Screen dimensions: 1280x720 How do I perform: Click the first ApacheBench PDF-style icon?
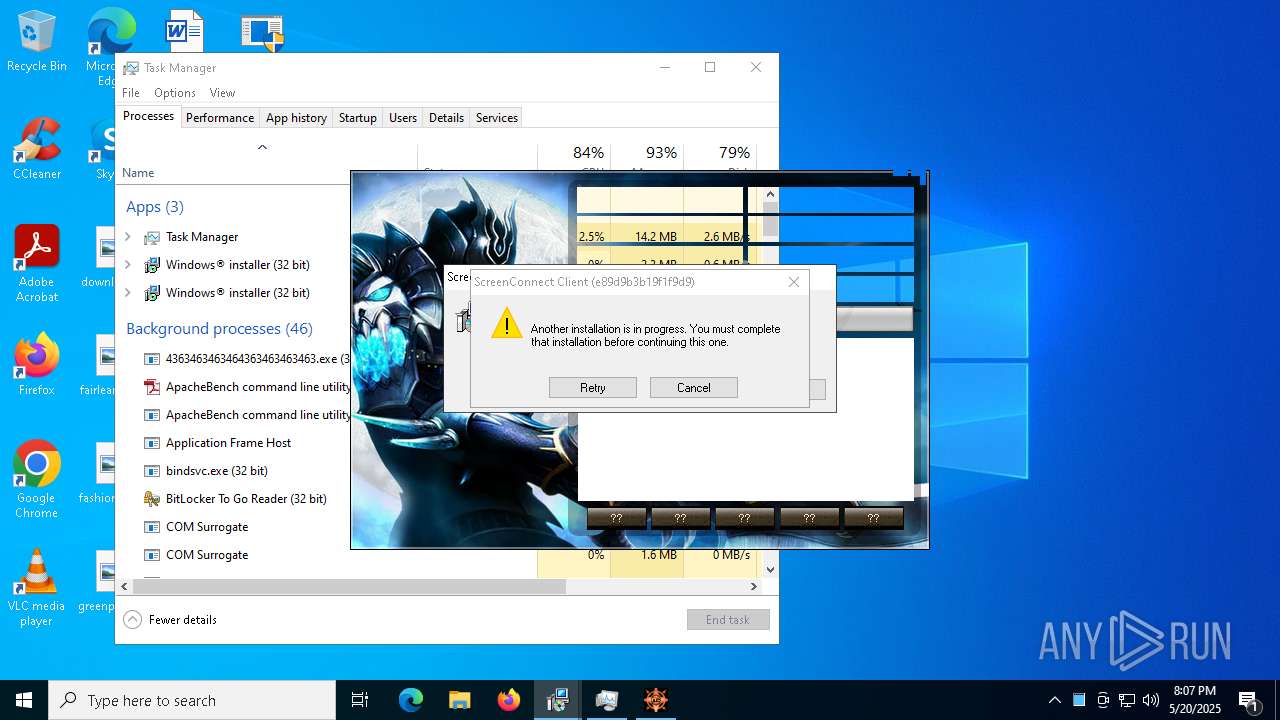152,387
